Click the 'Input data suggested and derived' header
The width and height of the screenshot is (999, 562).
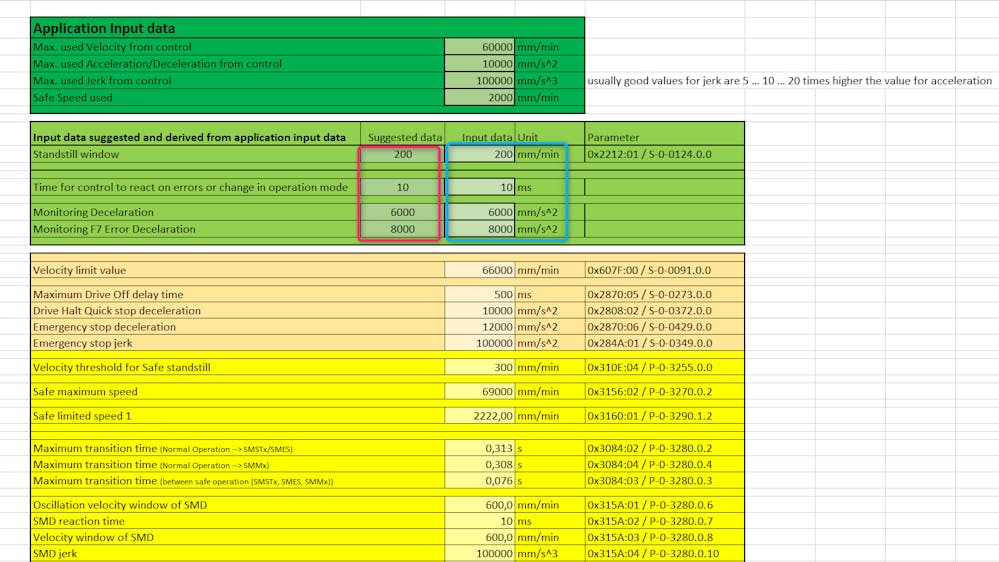coord(189,138)
